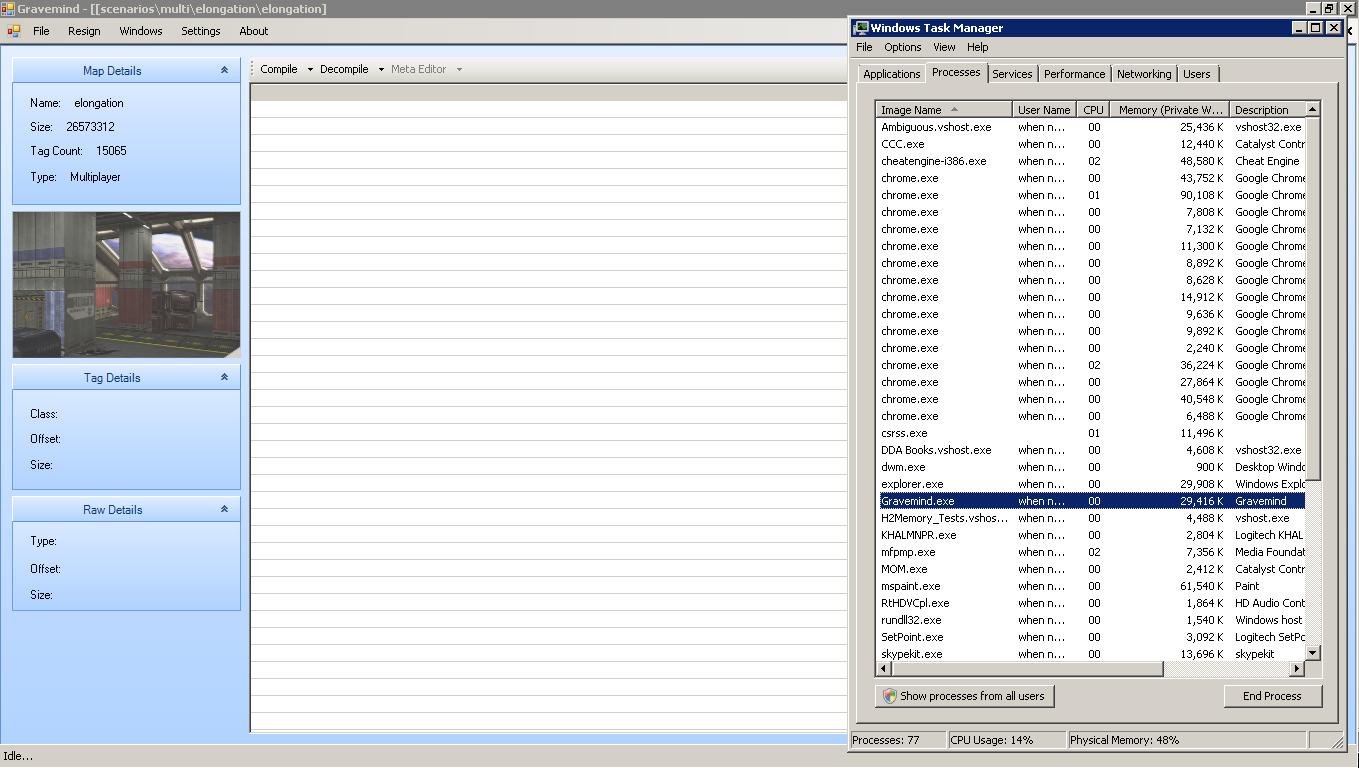Collapse the Tag Details panel
Image resolution: width=1359 pixels, height=768 pixels.
pyautogui.click(x=224, y=378)
